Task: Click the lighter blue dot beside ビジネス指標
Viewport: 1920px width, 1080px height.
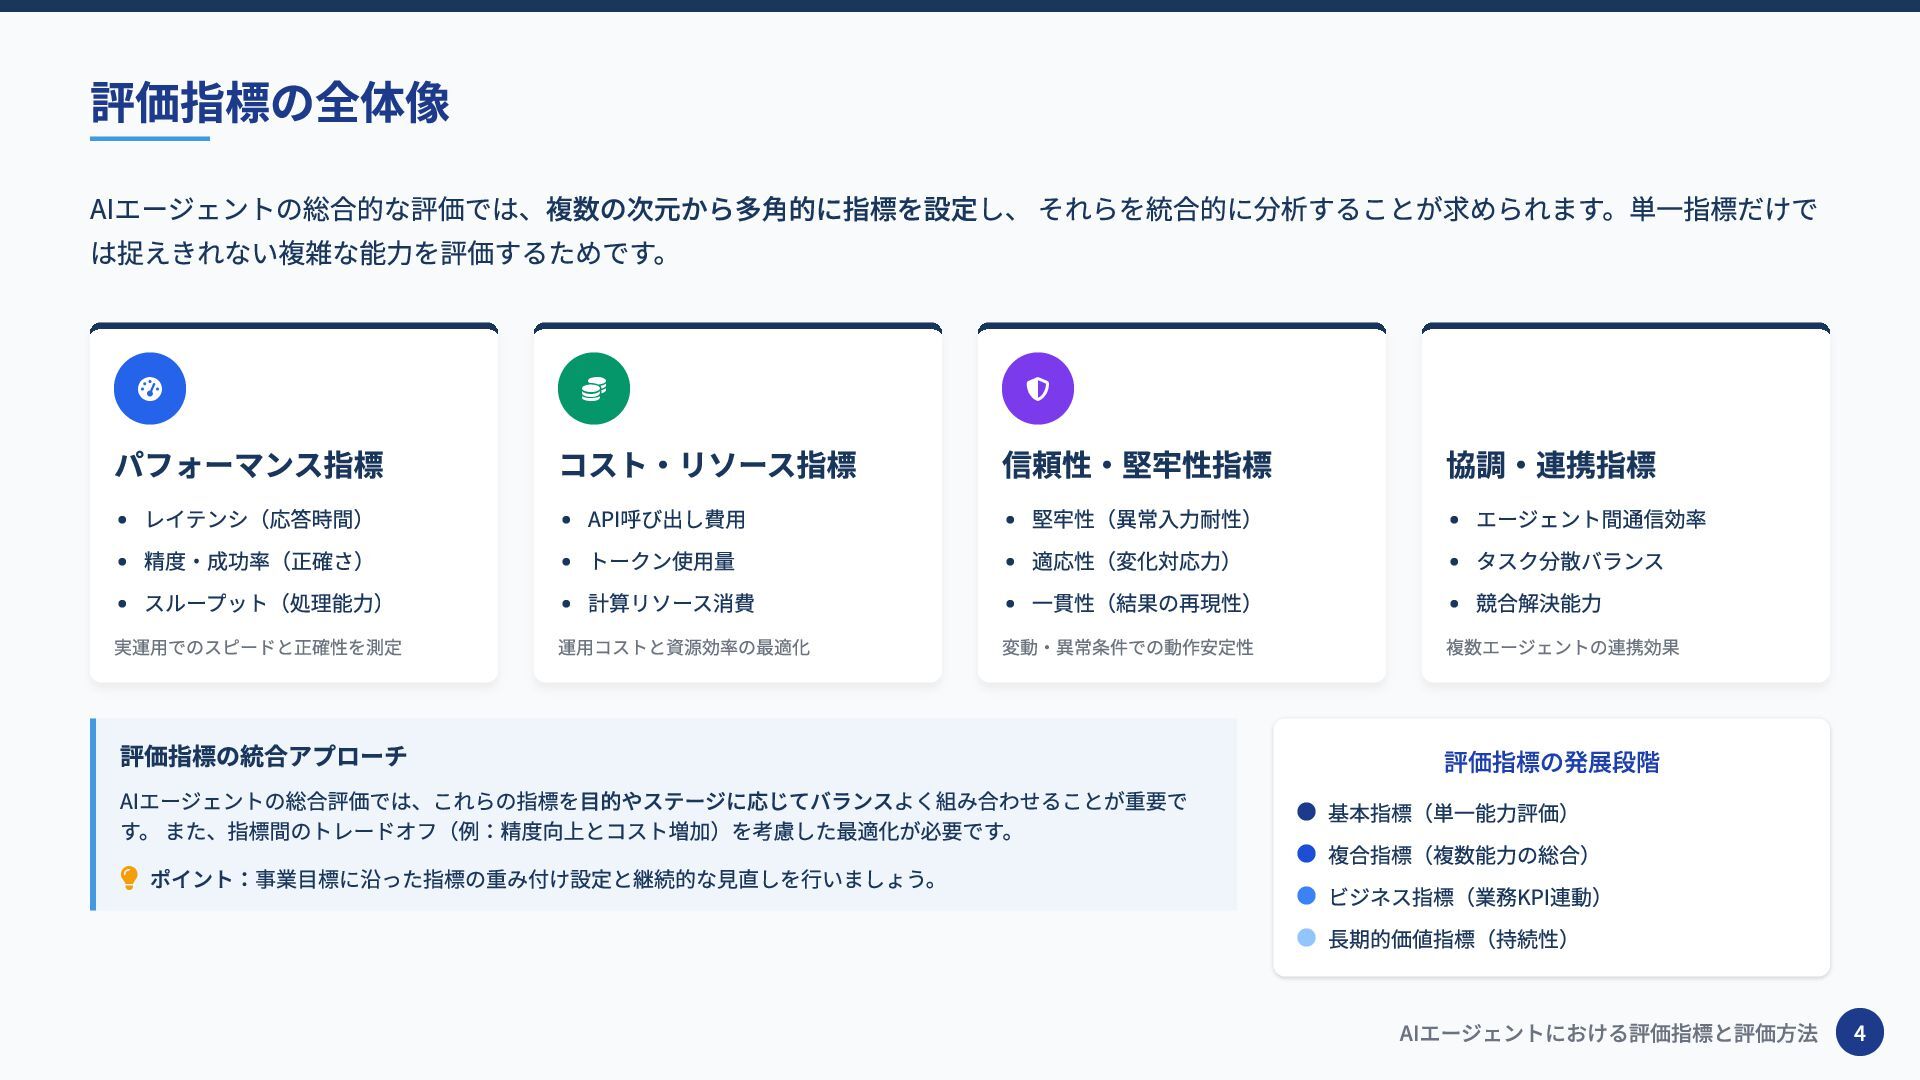Action: [1306, 895]
